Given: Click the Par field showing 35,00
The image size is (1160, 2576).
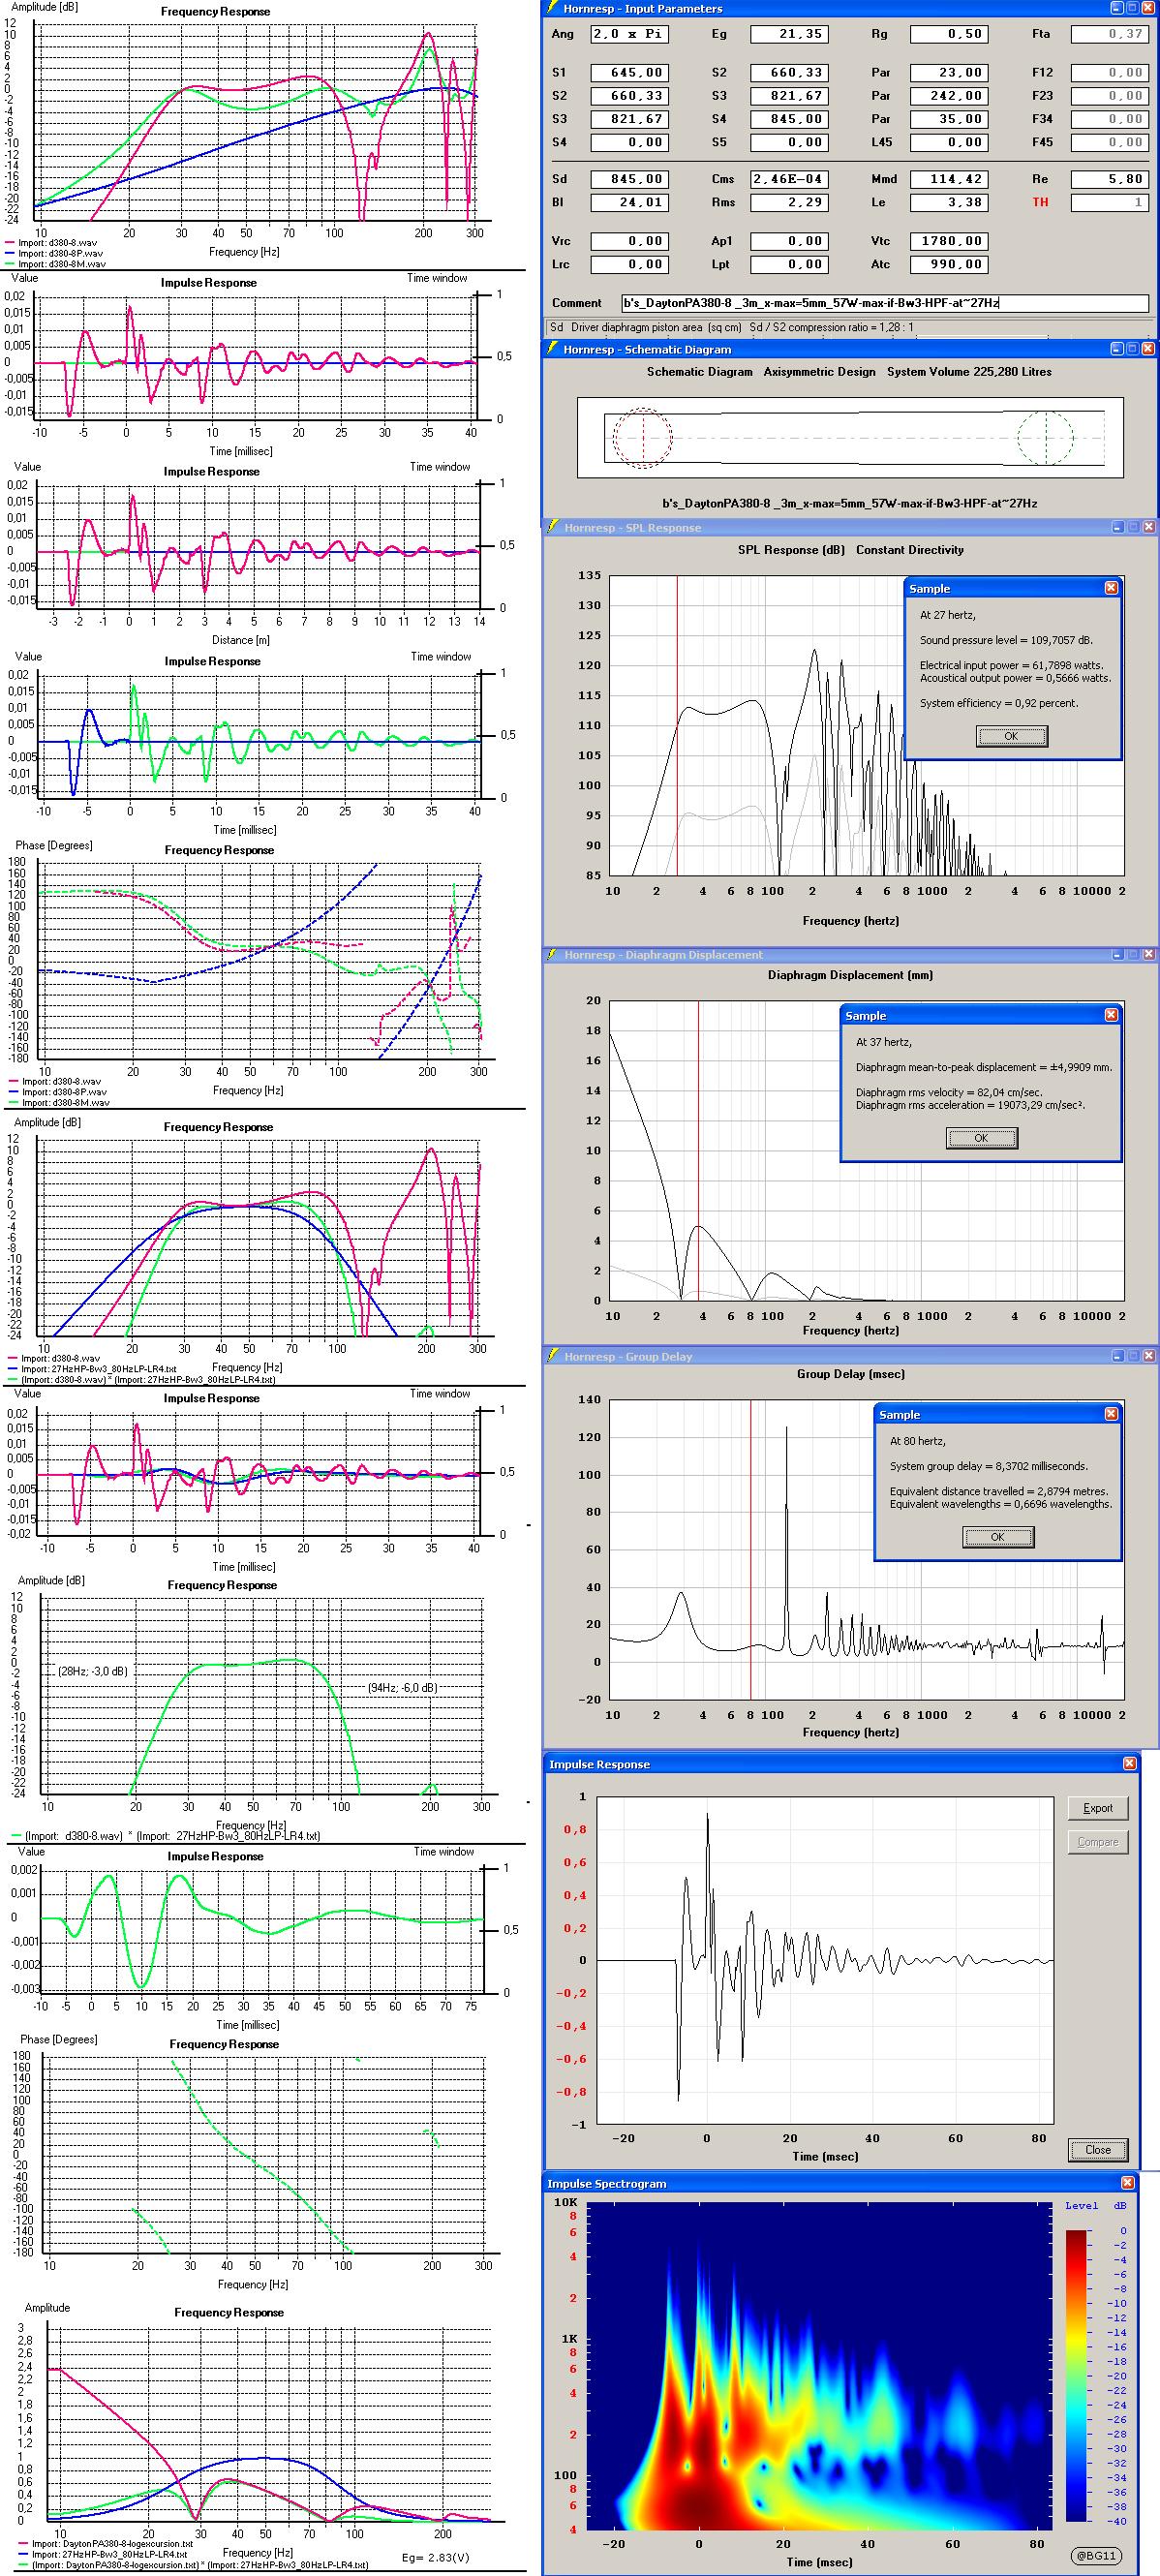Looking at the screenshot, I should (949, 119).
